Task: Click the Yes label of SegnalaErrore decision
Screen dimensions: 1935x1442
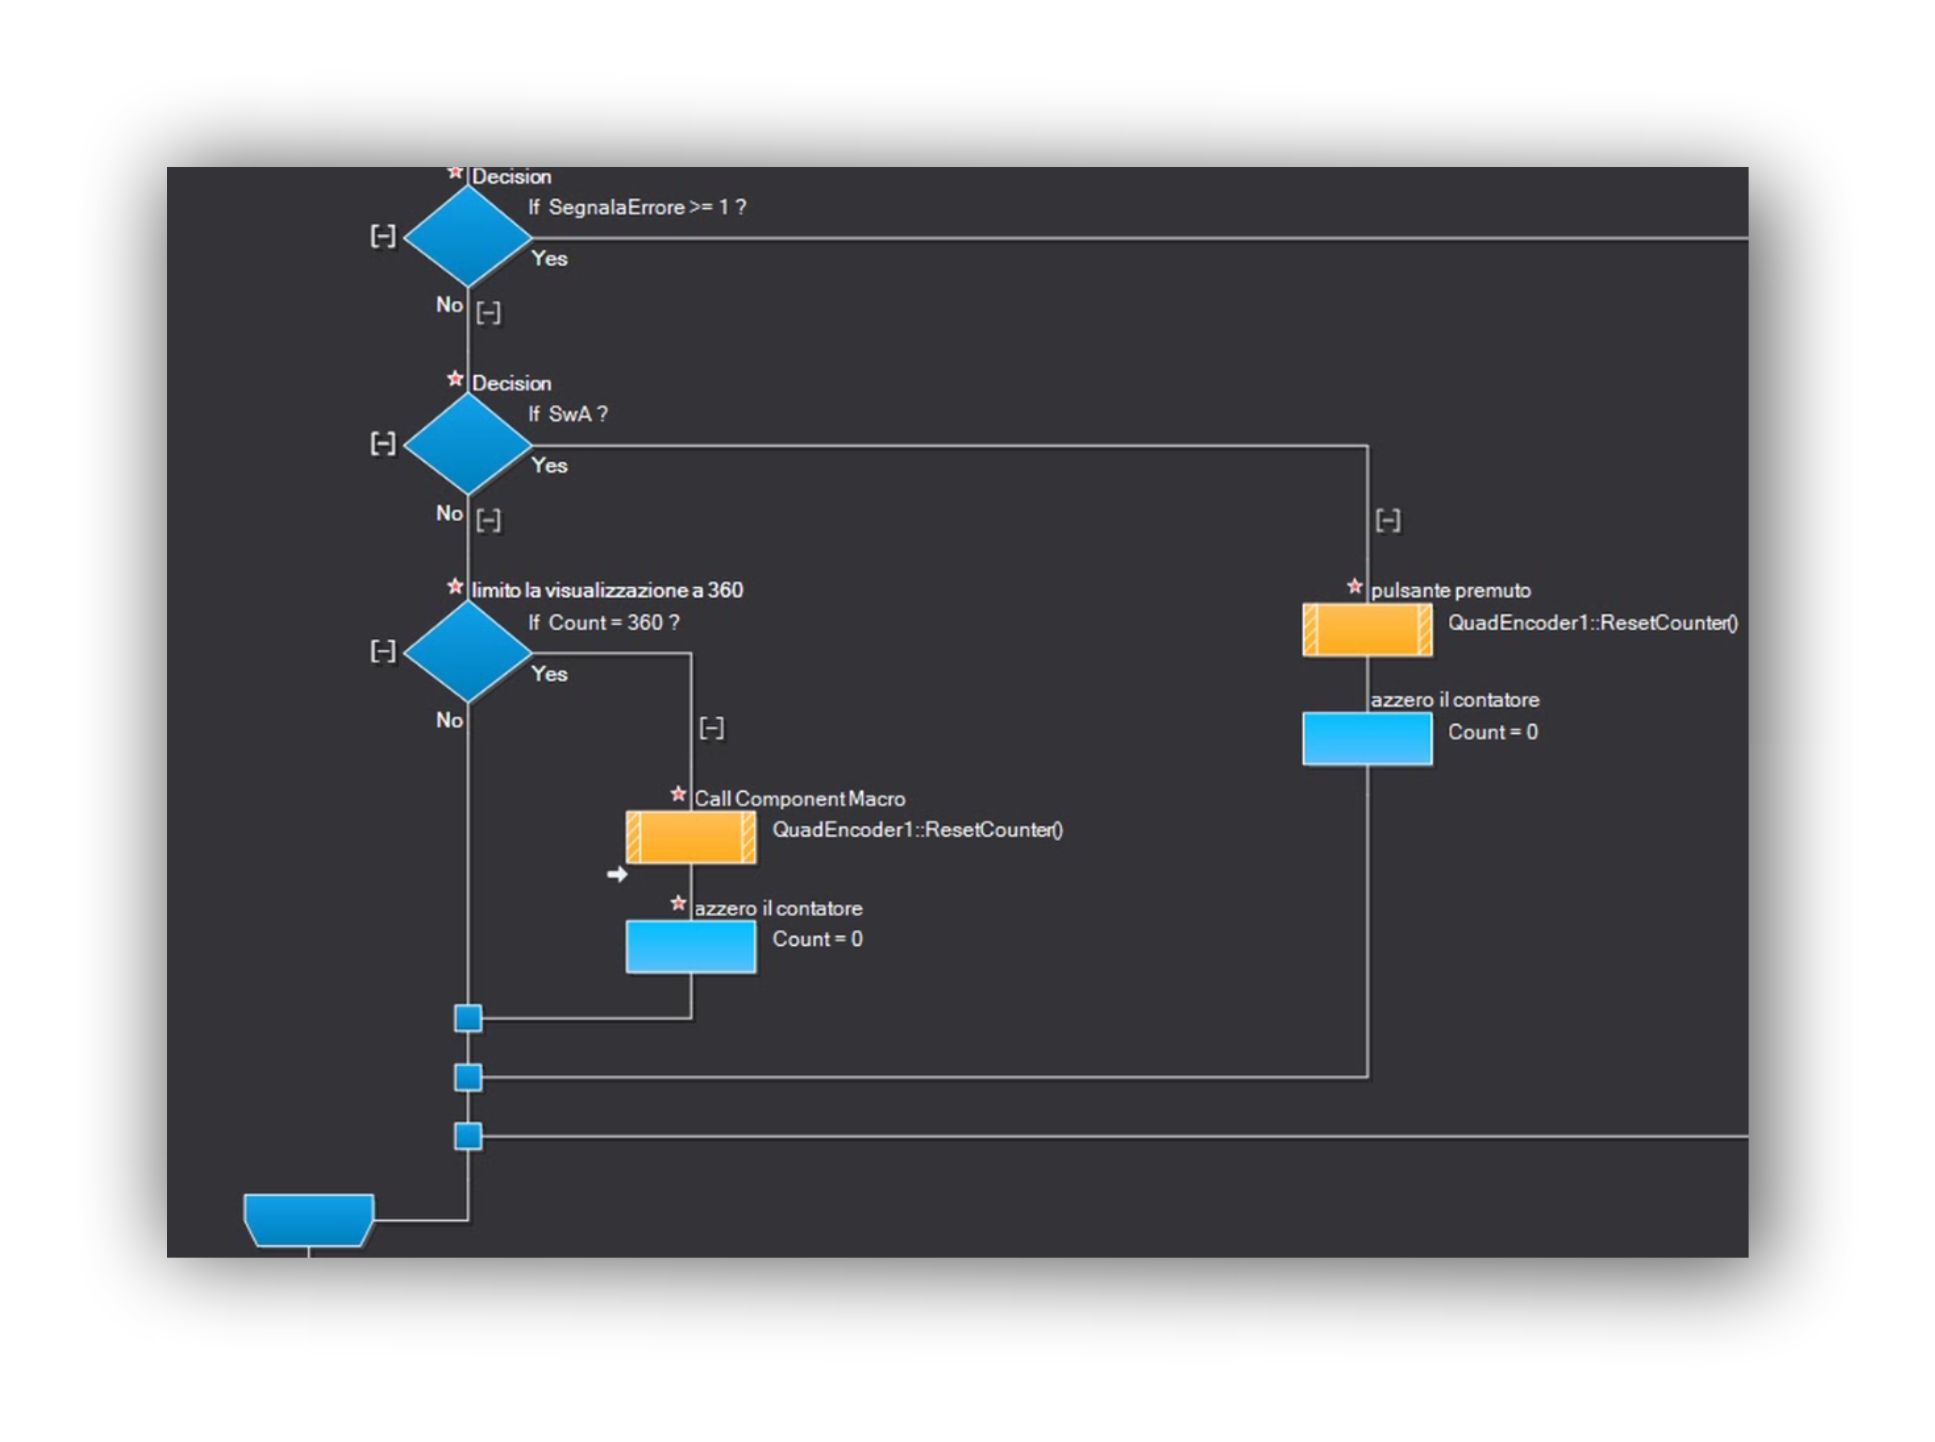Action: click(x=550, y=258)
